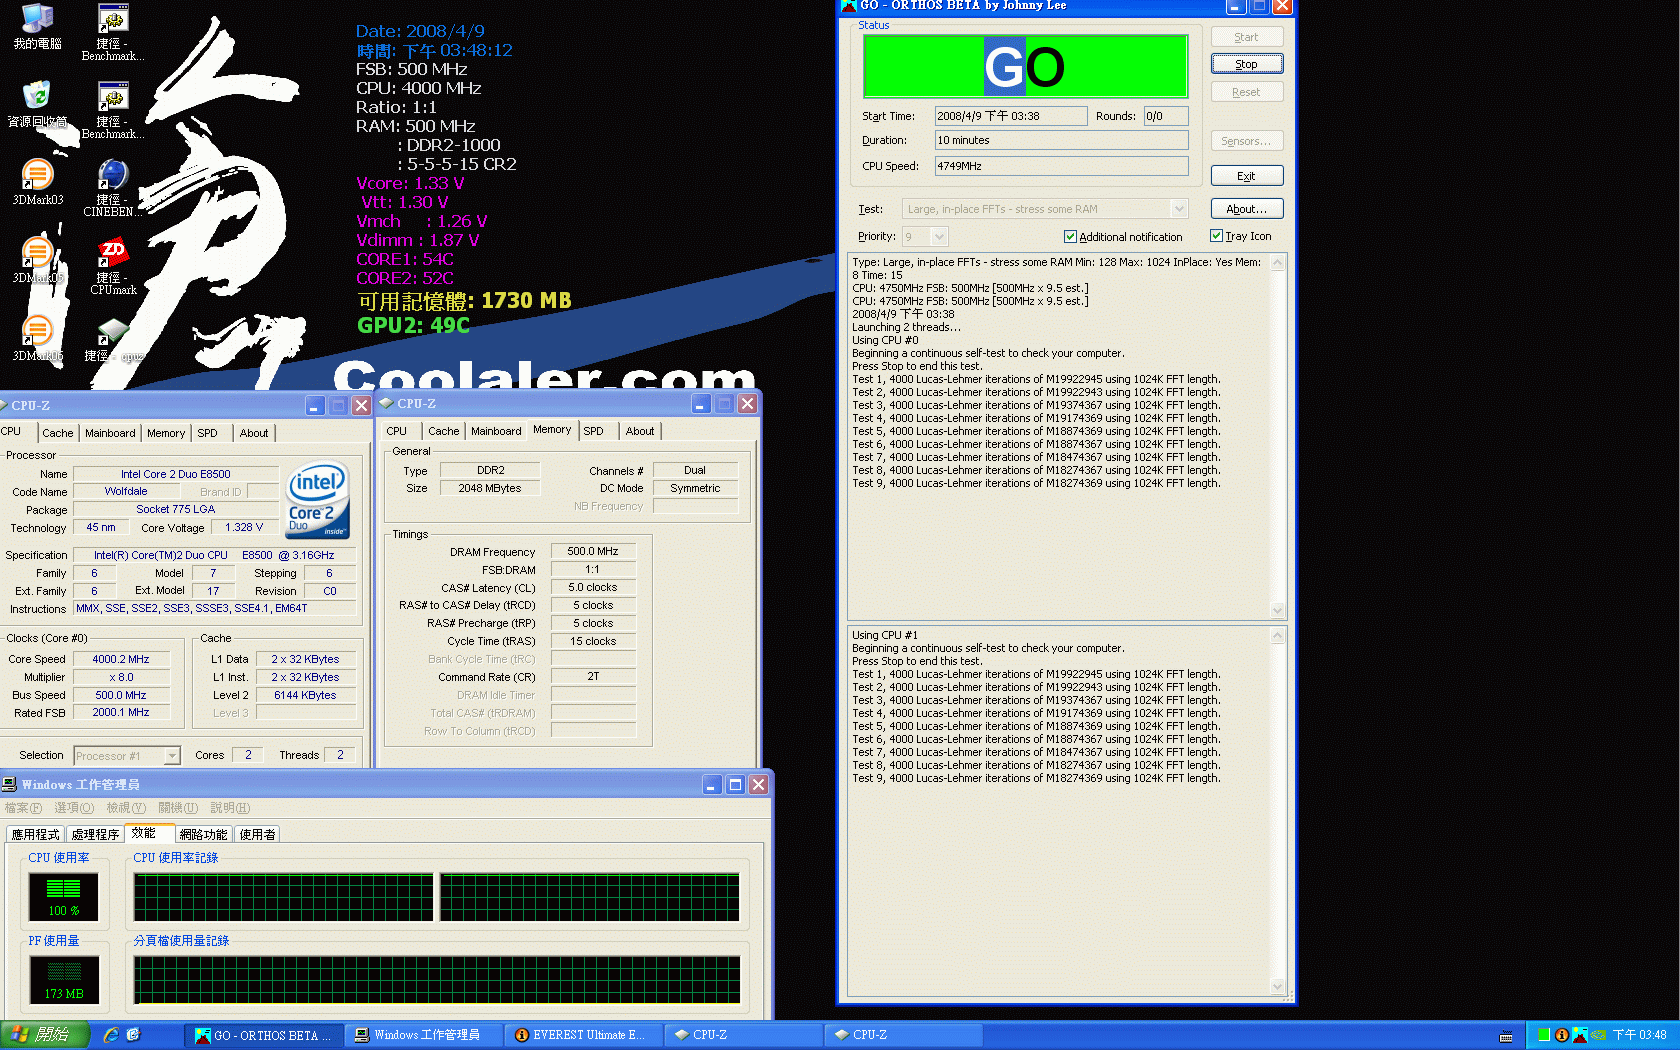Click the NVIDIA tray icon
The width and height of the screenshot is (1680, 1050).
point(1597,1035)
